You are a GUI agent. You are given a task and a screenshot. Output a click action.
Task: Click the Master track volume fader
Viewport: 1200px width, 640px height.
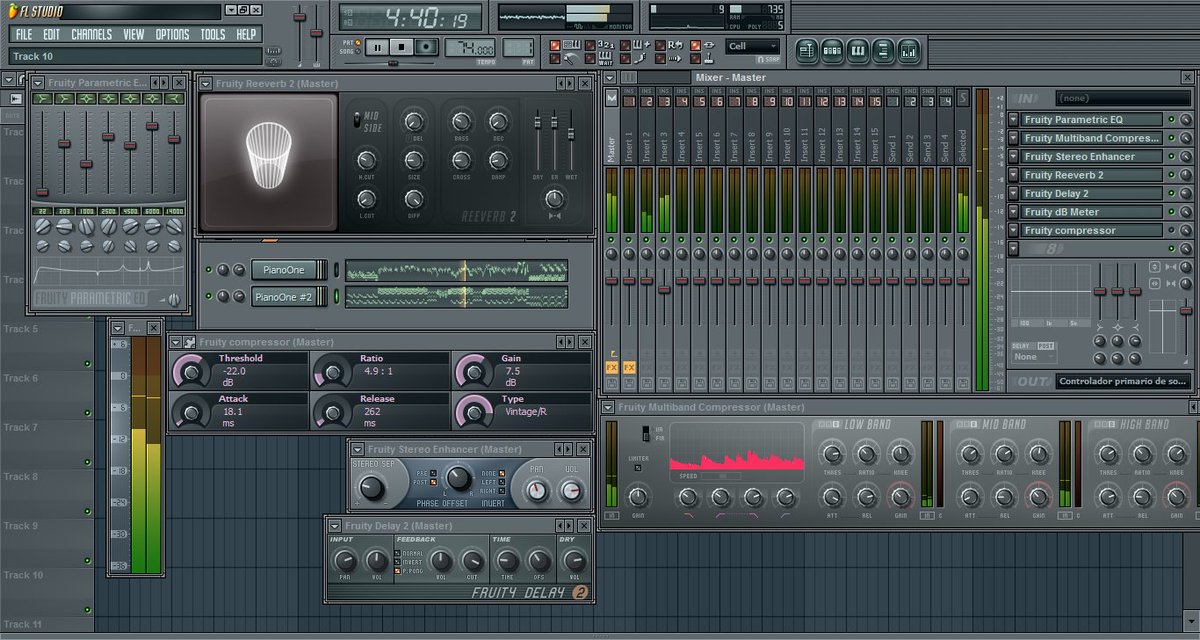pos(611,281)
